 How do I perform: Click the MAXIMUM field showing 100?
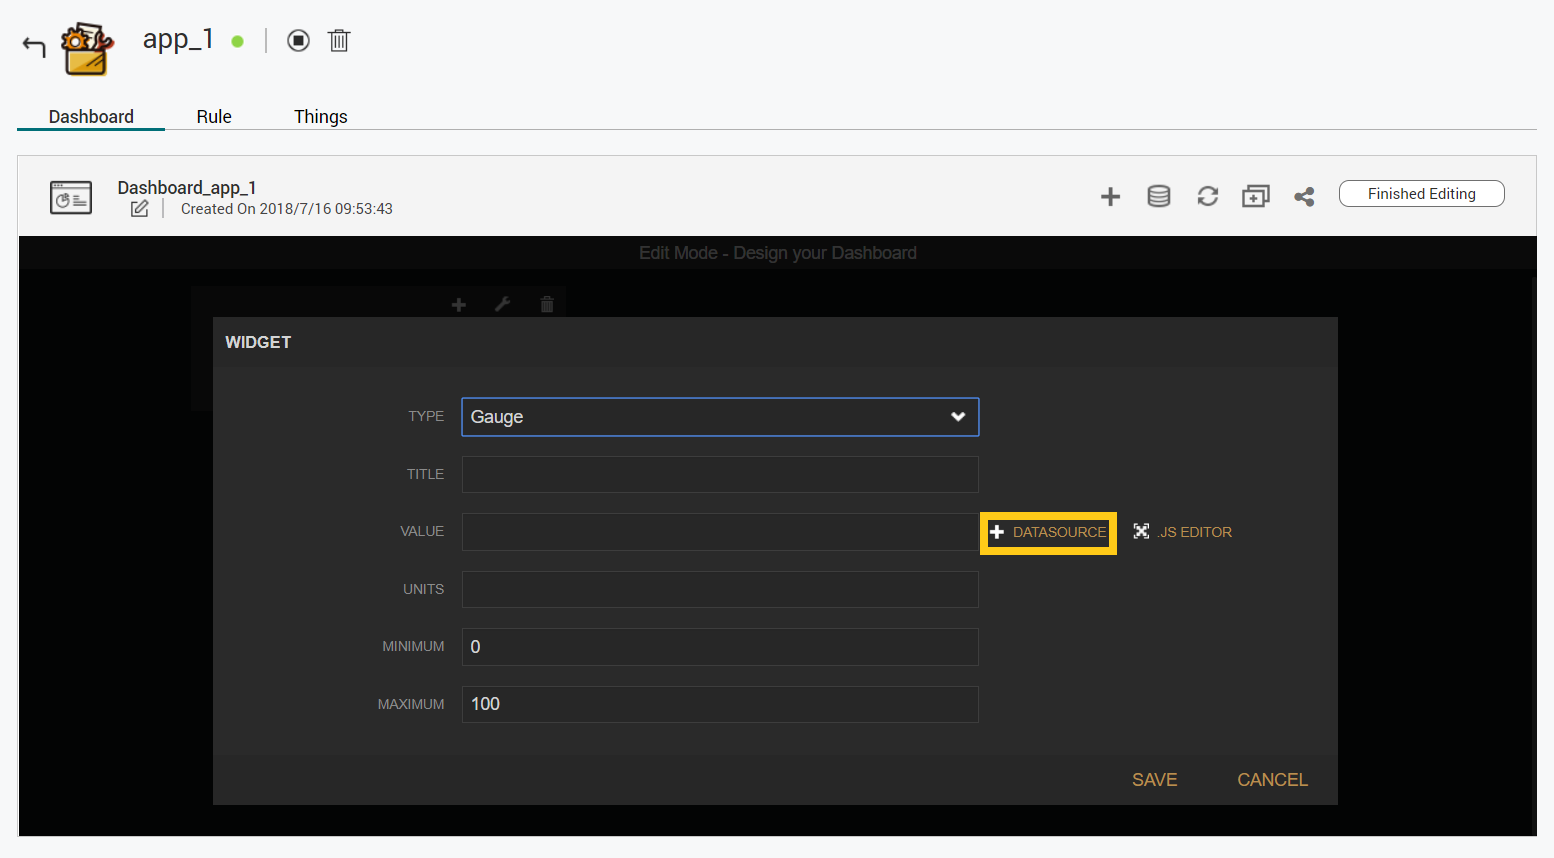[719, 704]
